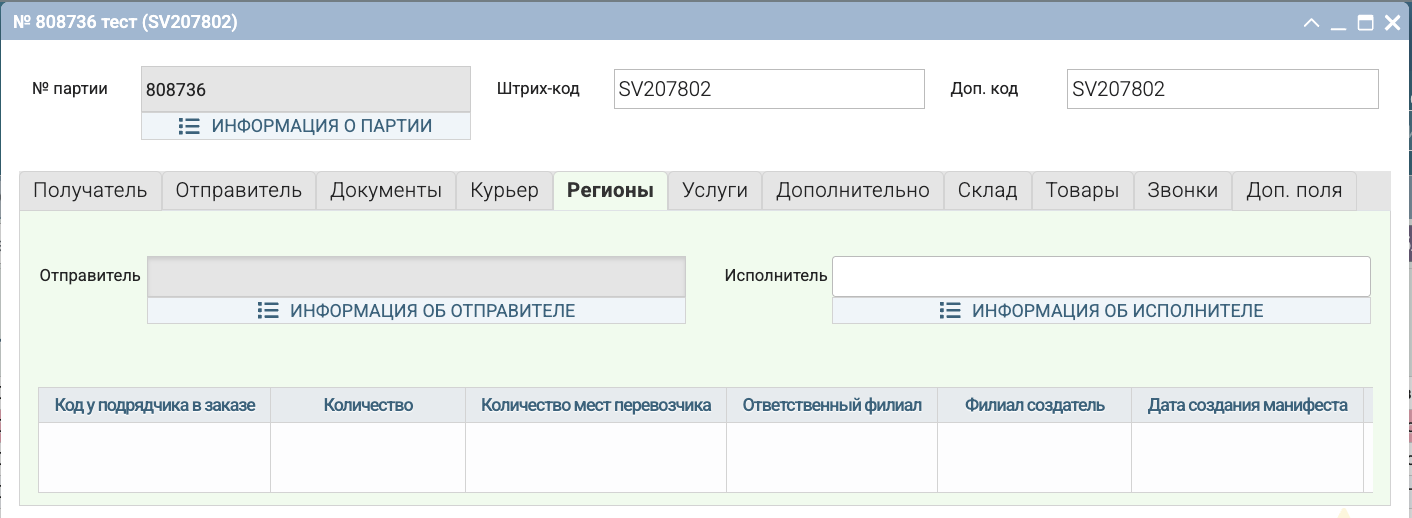Open the Звонки tab

(1183, 190)
